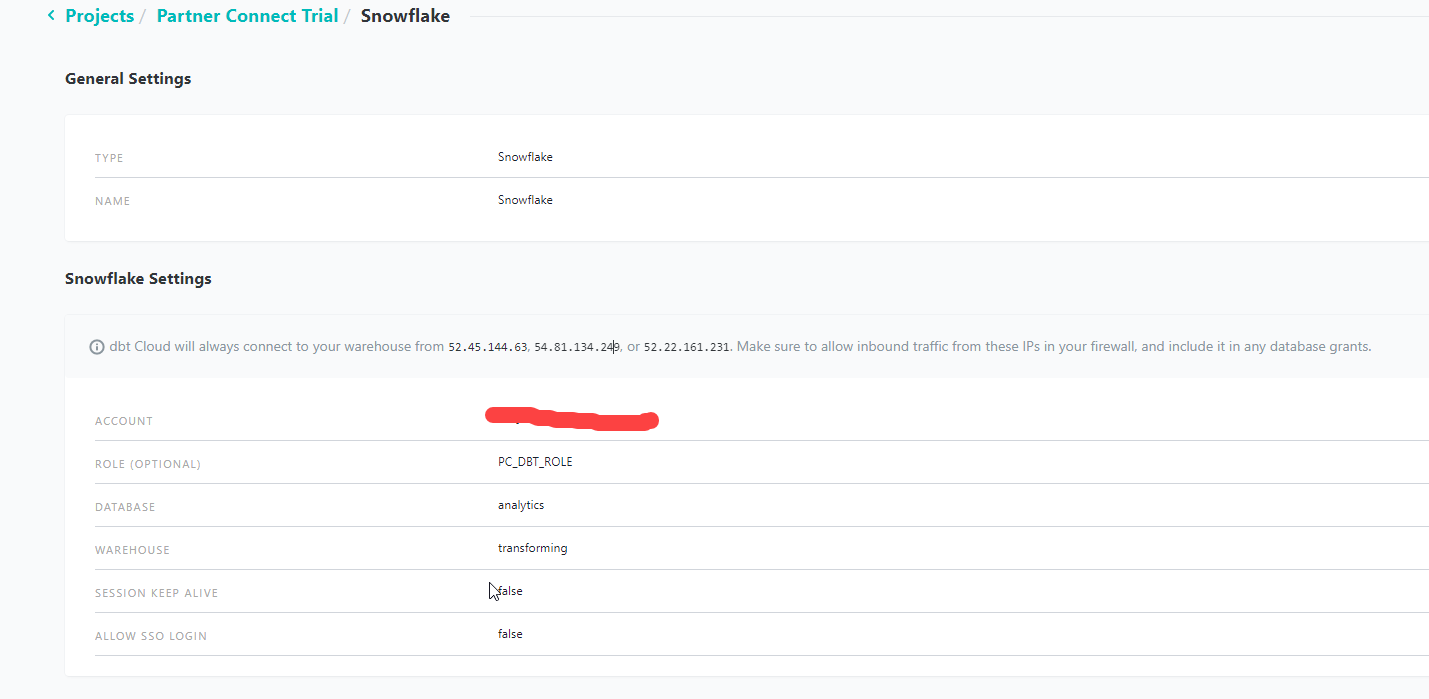Click false value for Allow SSO Login
The width and height of the screenshot is (1429, 699).
[510, 634]
